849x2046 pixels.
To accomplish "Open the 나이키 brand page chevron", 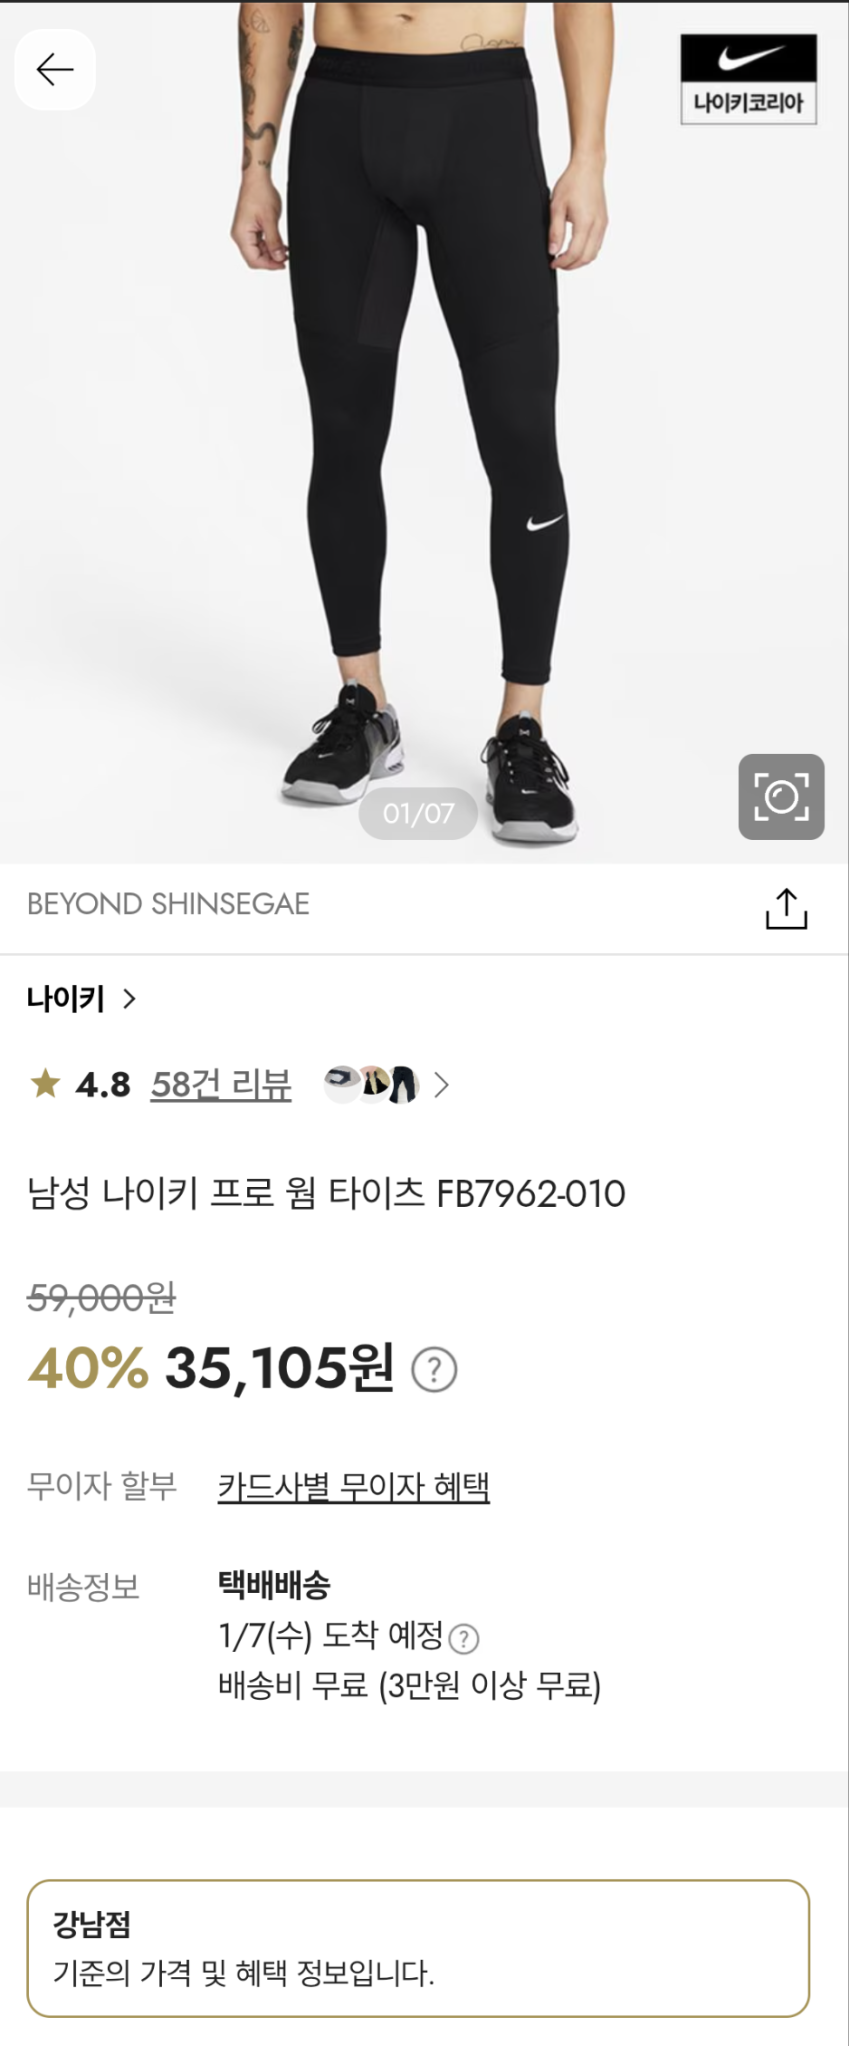I will 129,998.
